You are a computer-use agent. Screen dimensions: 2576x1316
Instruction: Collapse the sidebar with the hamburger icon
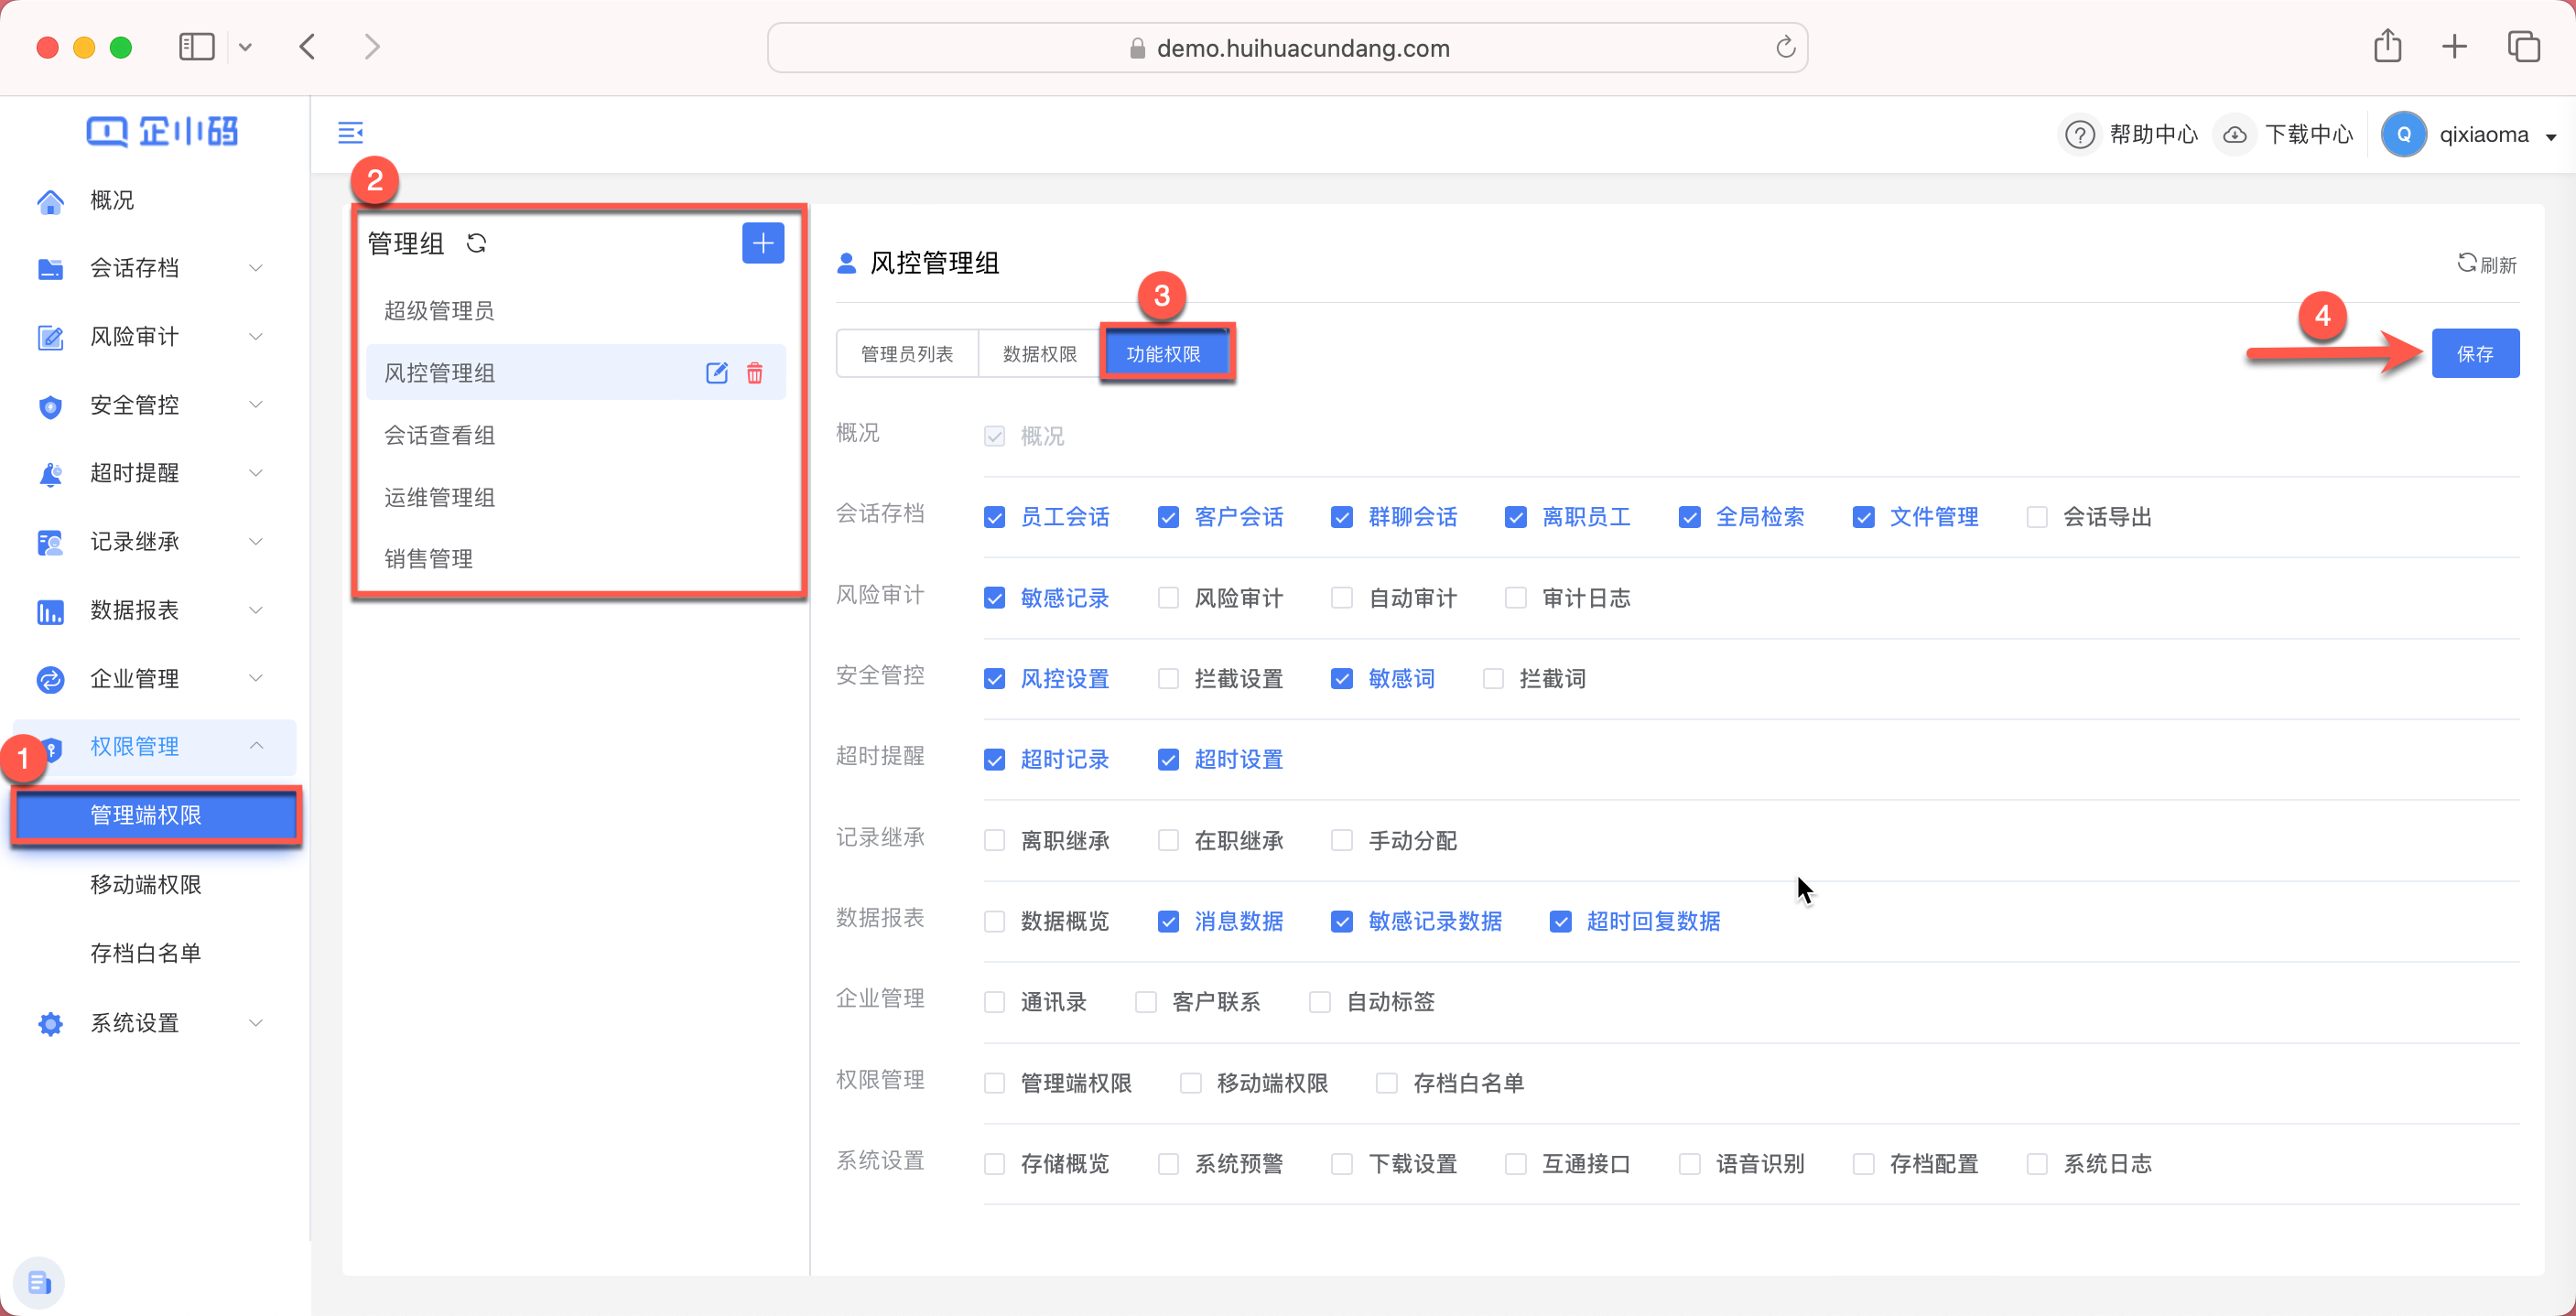tap(351, 132)
